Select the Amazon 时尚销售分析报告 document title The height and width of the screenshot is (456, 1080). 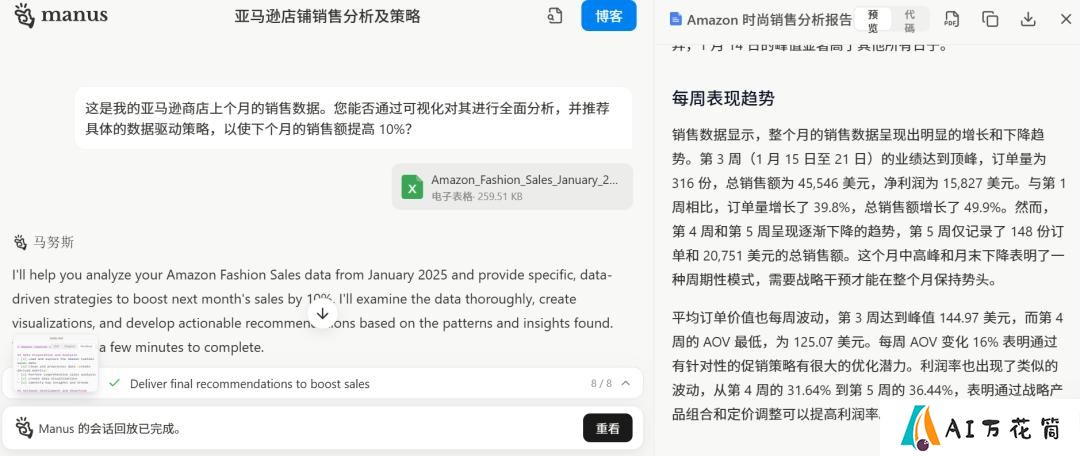click(769, 20)
